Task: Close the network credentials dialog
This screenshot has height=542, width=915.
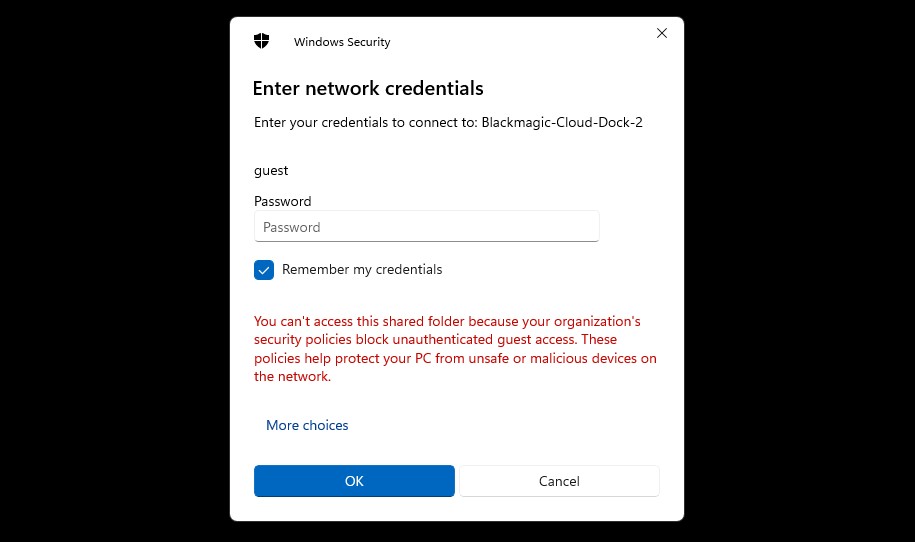Action: coord(661,33)
